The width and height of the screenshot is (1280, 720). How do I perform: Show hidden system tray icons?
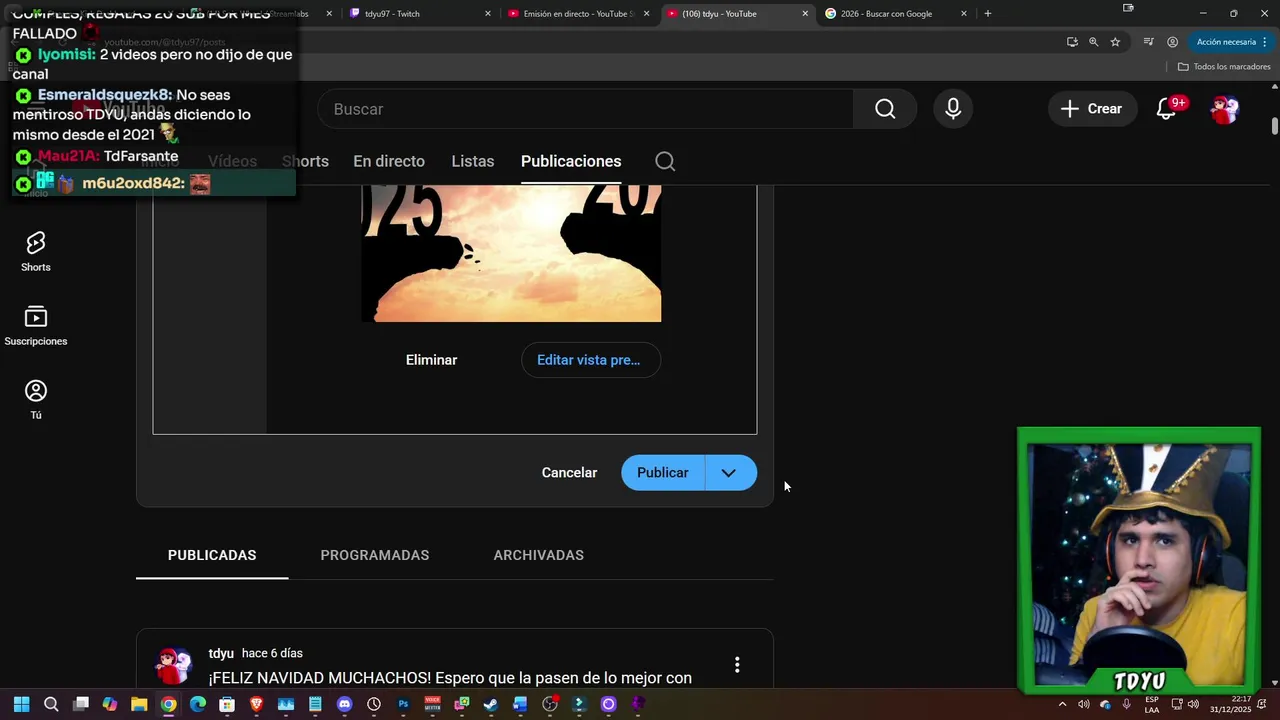point(1062,704)
